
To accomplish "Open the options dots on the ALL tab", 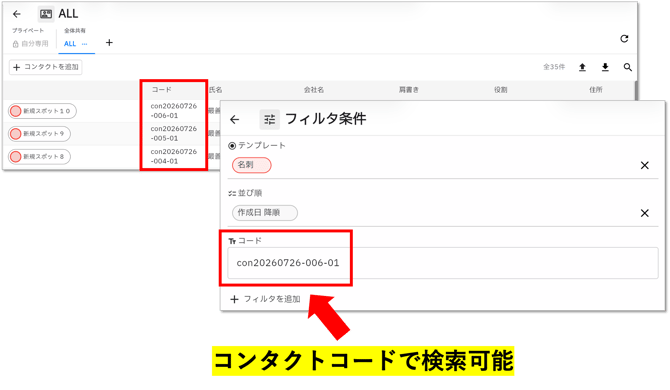I will (85, 44).
